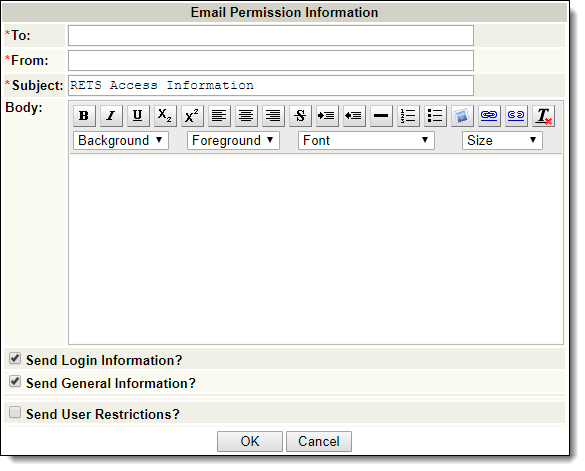This screenshot has width=585, height=471.
Task: Check Send User Restrictions checkbox
Action: 15,412
